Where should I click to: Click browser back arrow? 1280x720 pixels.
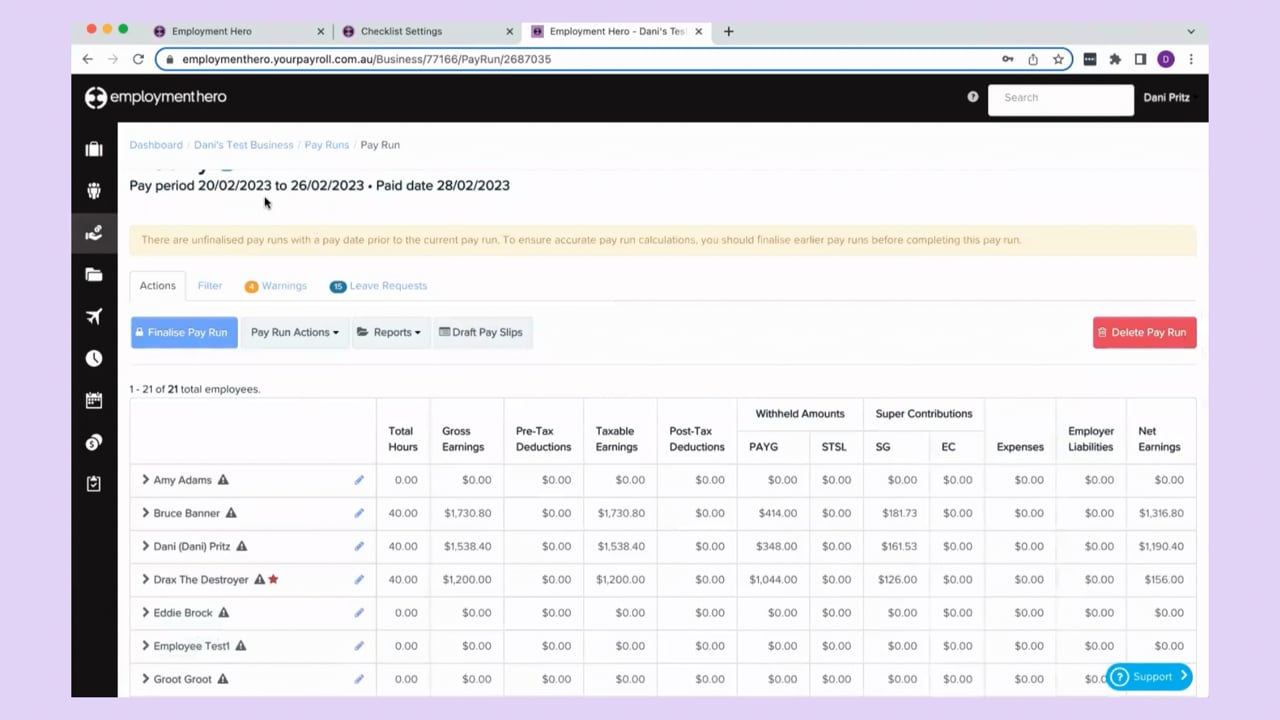88,59
